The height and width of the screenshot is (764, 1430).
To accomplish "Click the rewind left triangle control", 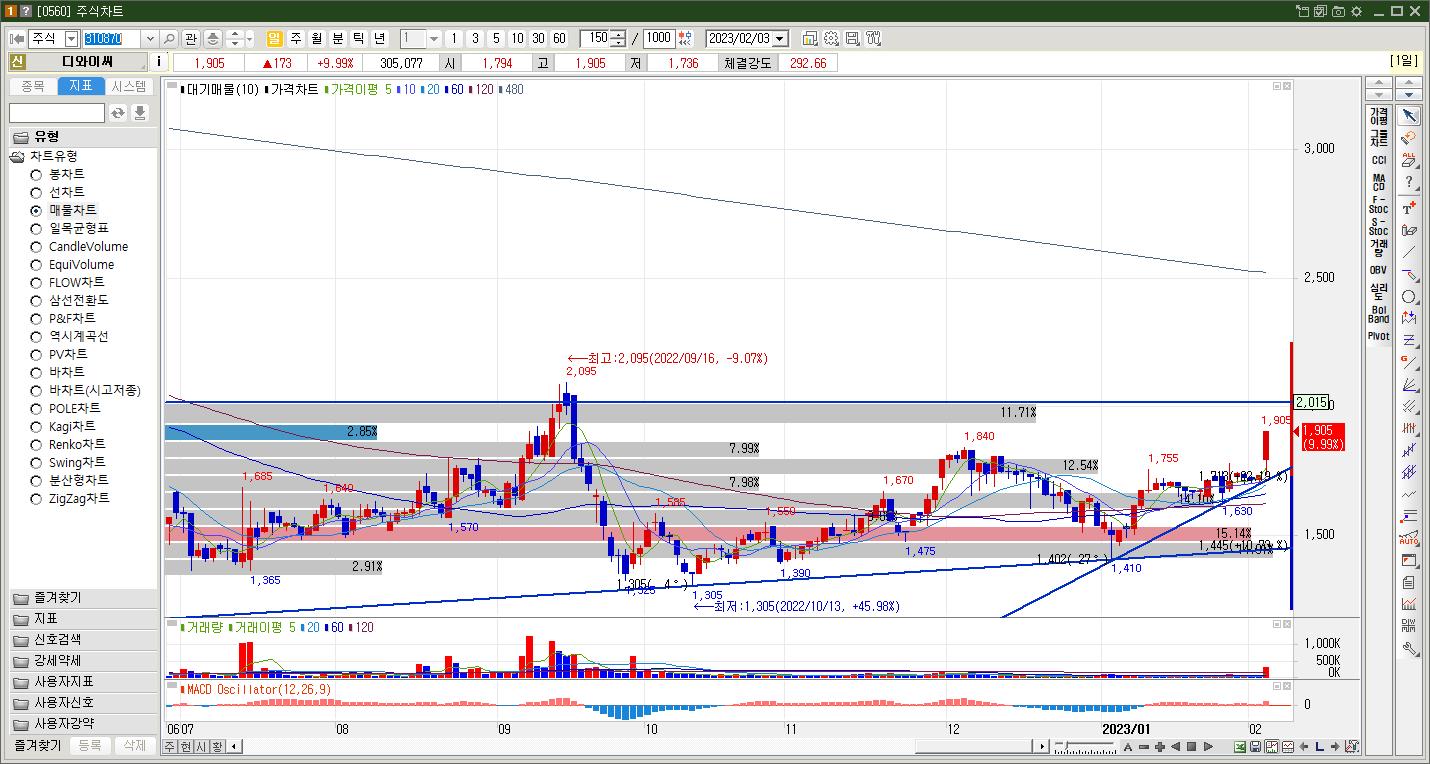I will 1176,746.
